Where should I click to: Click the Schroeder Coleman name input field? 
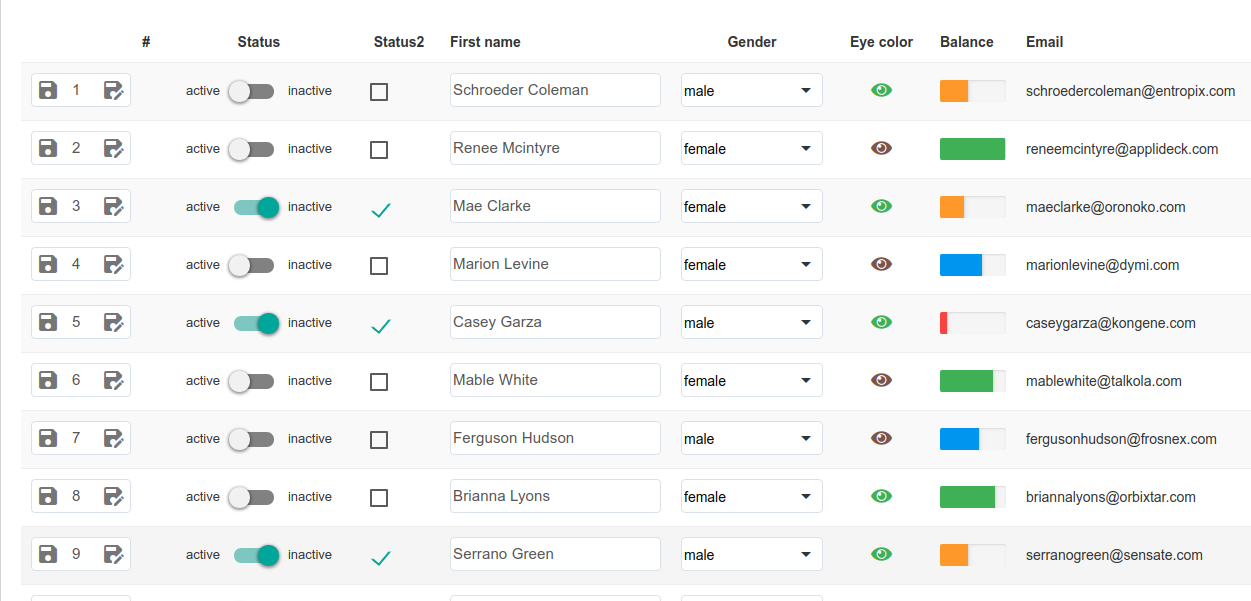(x=554, y=90)
